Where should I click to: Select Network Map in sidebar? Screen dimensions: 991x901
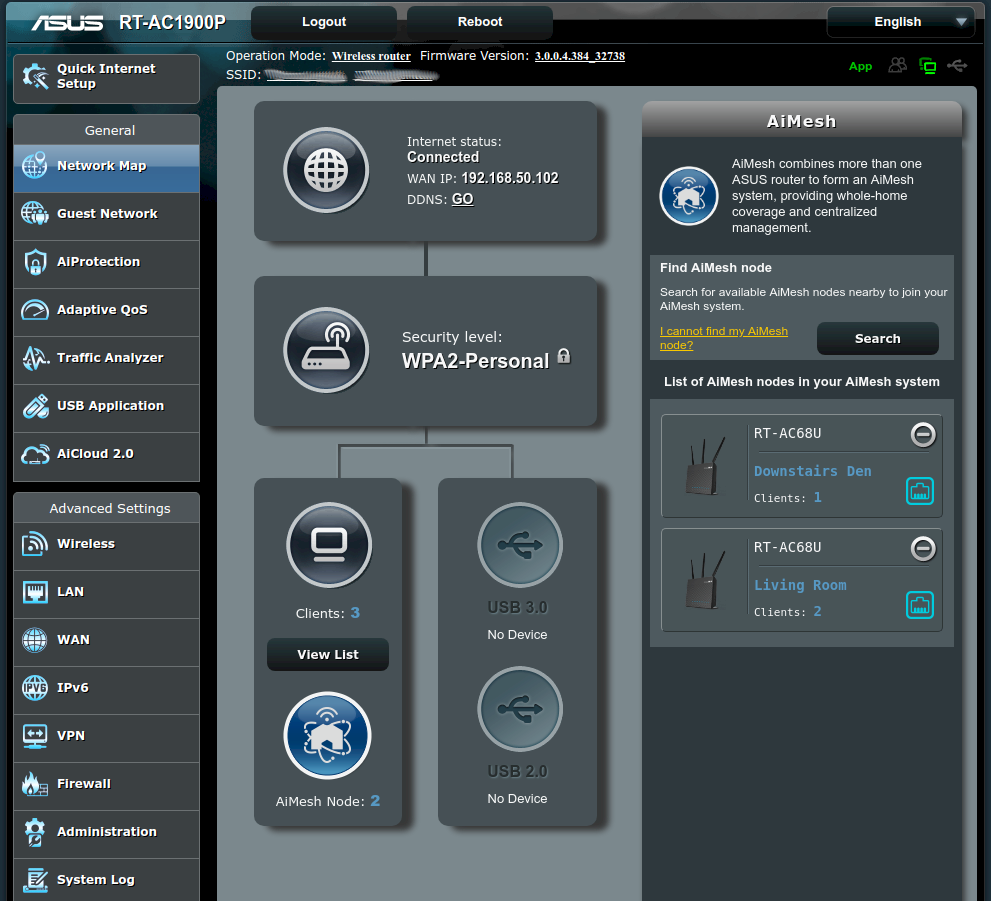pos(106,168)
